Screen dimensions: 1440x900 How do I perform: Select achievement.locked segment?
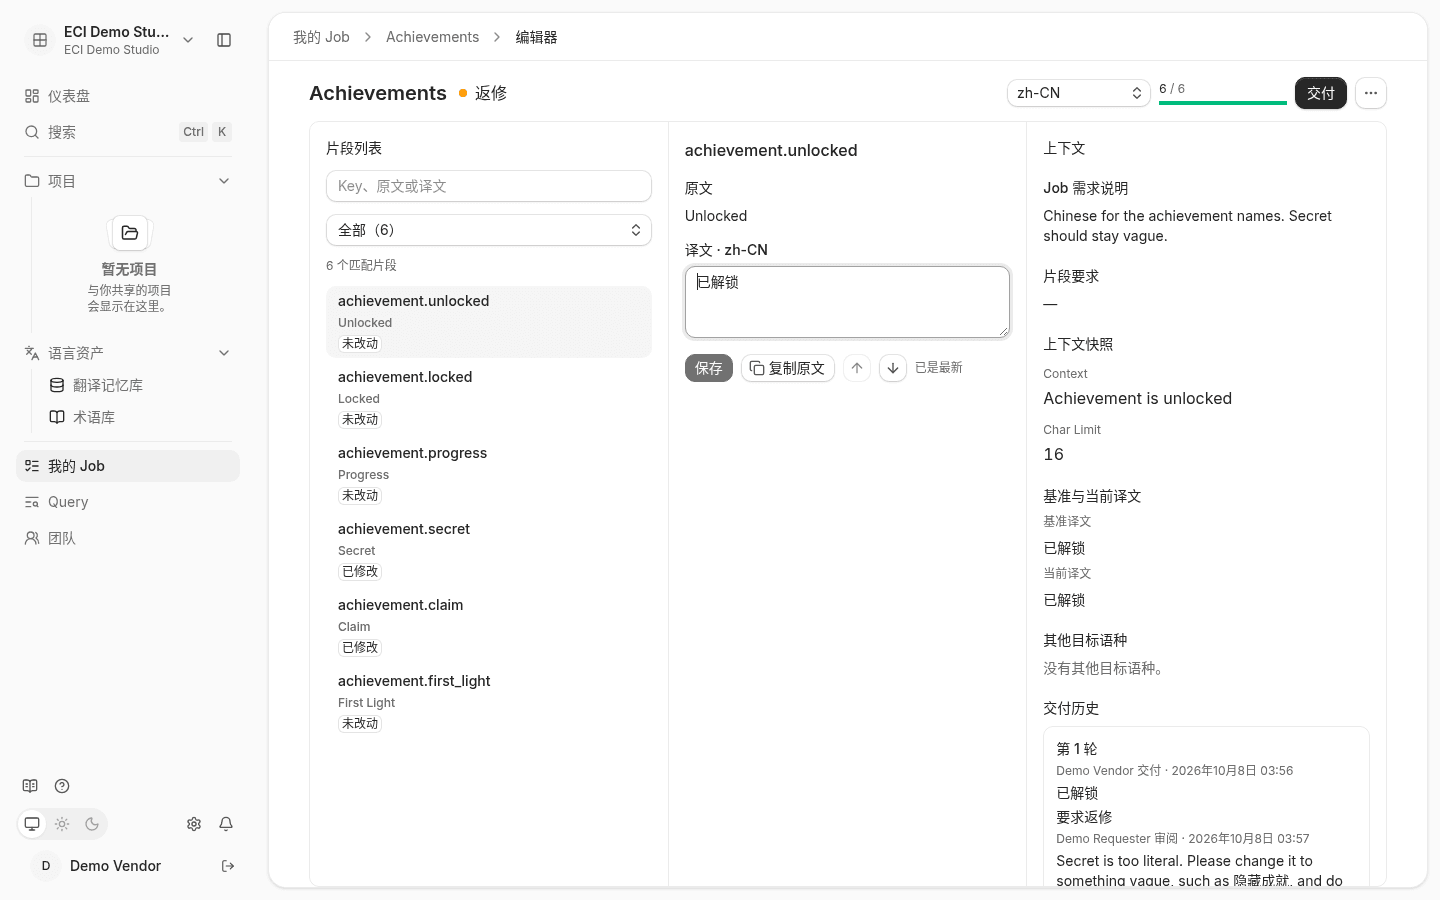pyautogui.click(x=489, y=398)
